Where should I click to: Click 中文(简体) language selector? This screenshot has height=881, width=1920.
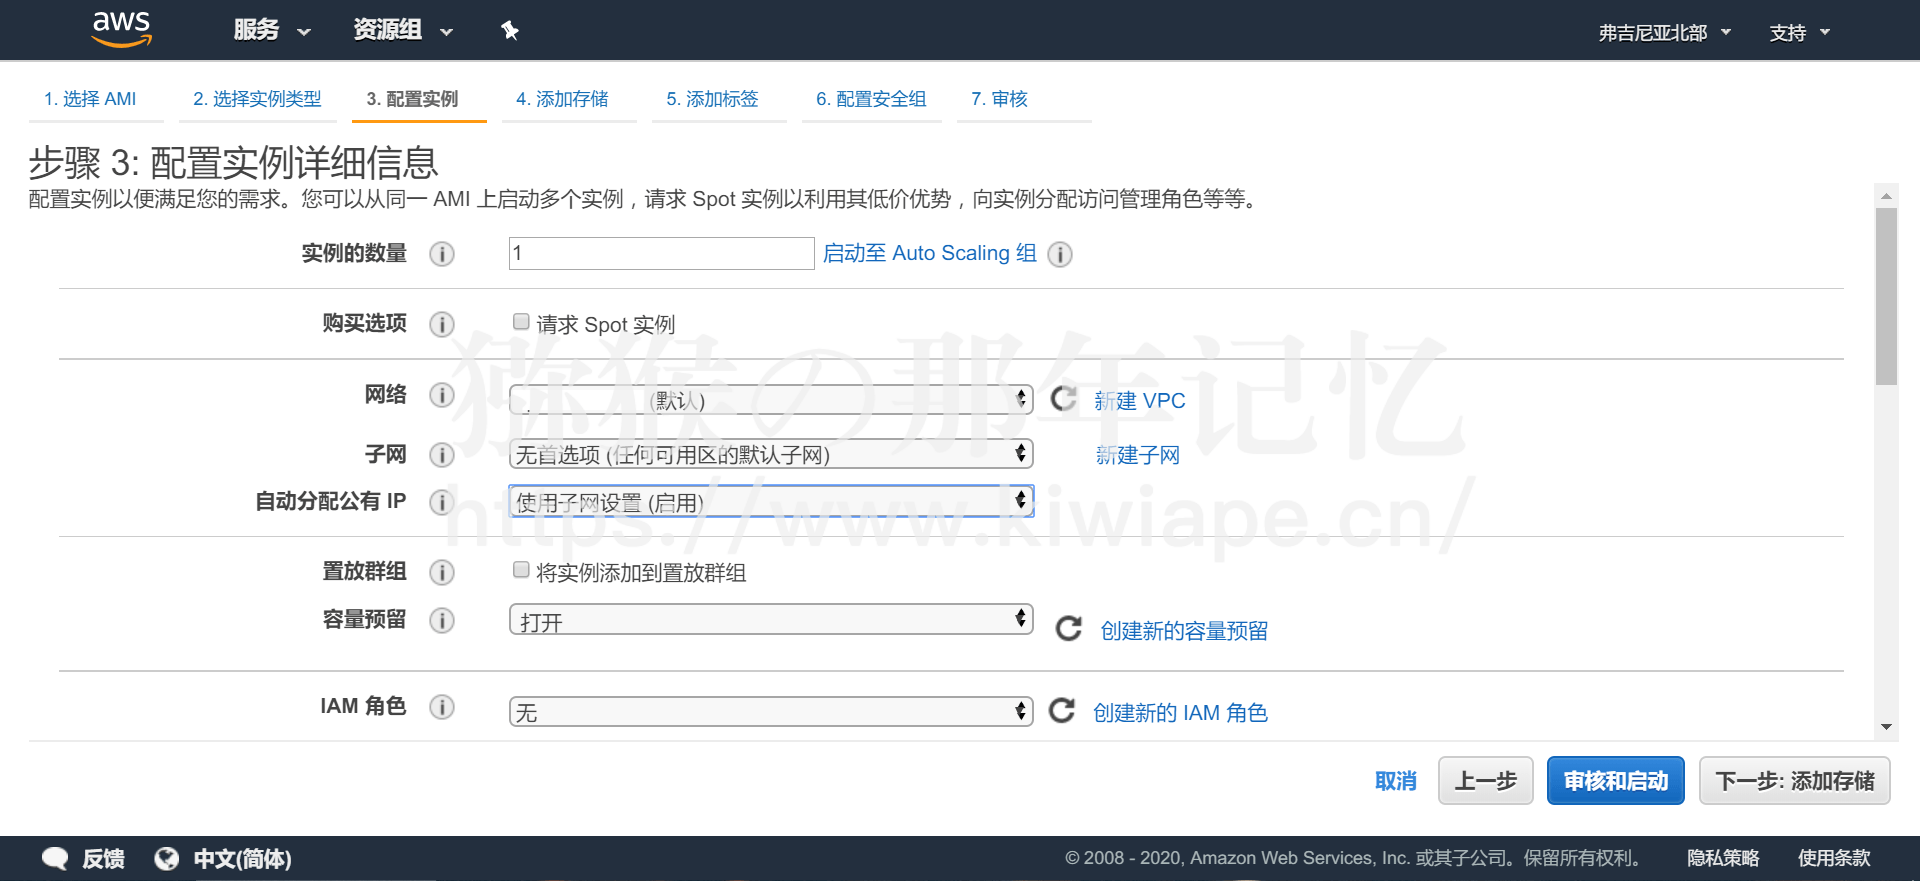point(242,859)
